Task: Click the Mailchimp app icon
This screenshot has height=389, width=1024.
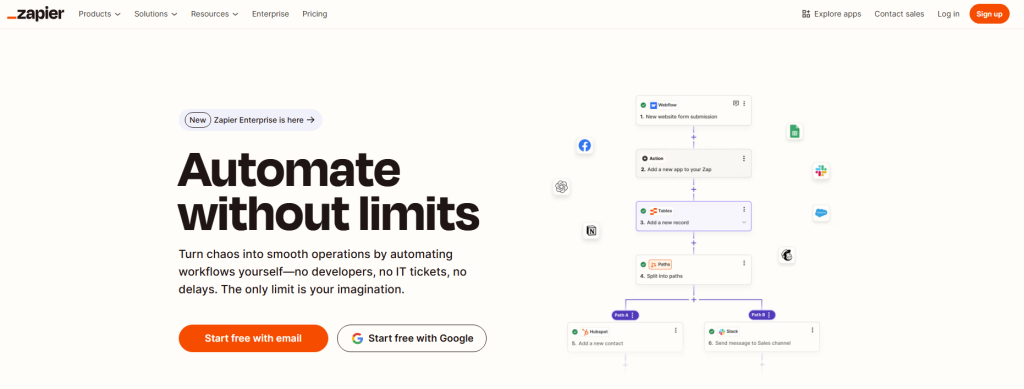Action: tap(787, 255)
